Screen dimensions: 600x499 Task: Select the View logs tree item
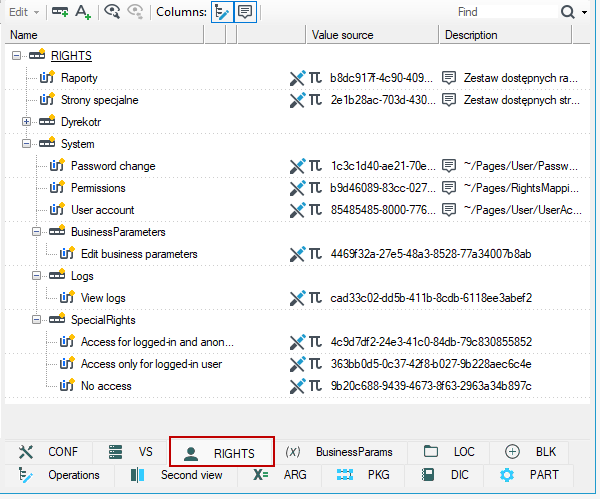103,298
